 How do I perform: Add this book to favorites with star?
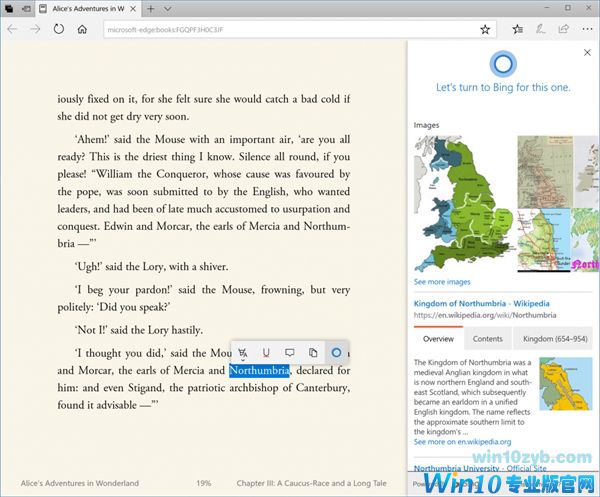coord(484,30)
